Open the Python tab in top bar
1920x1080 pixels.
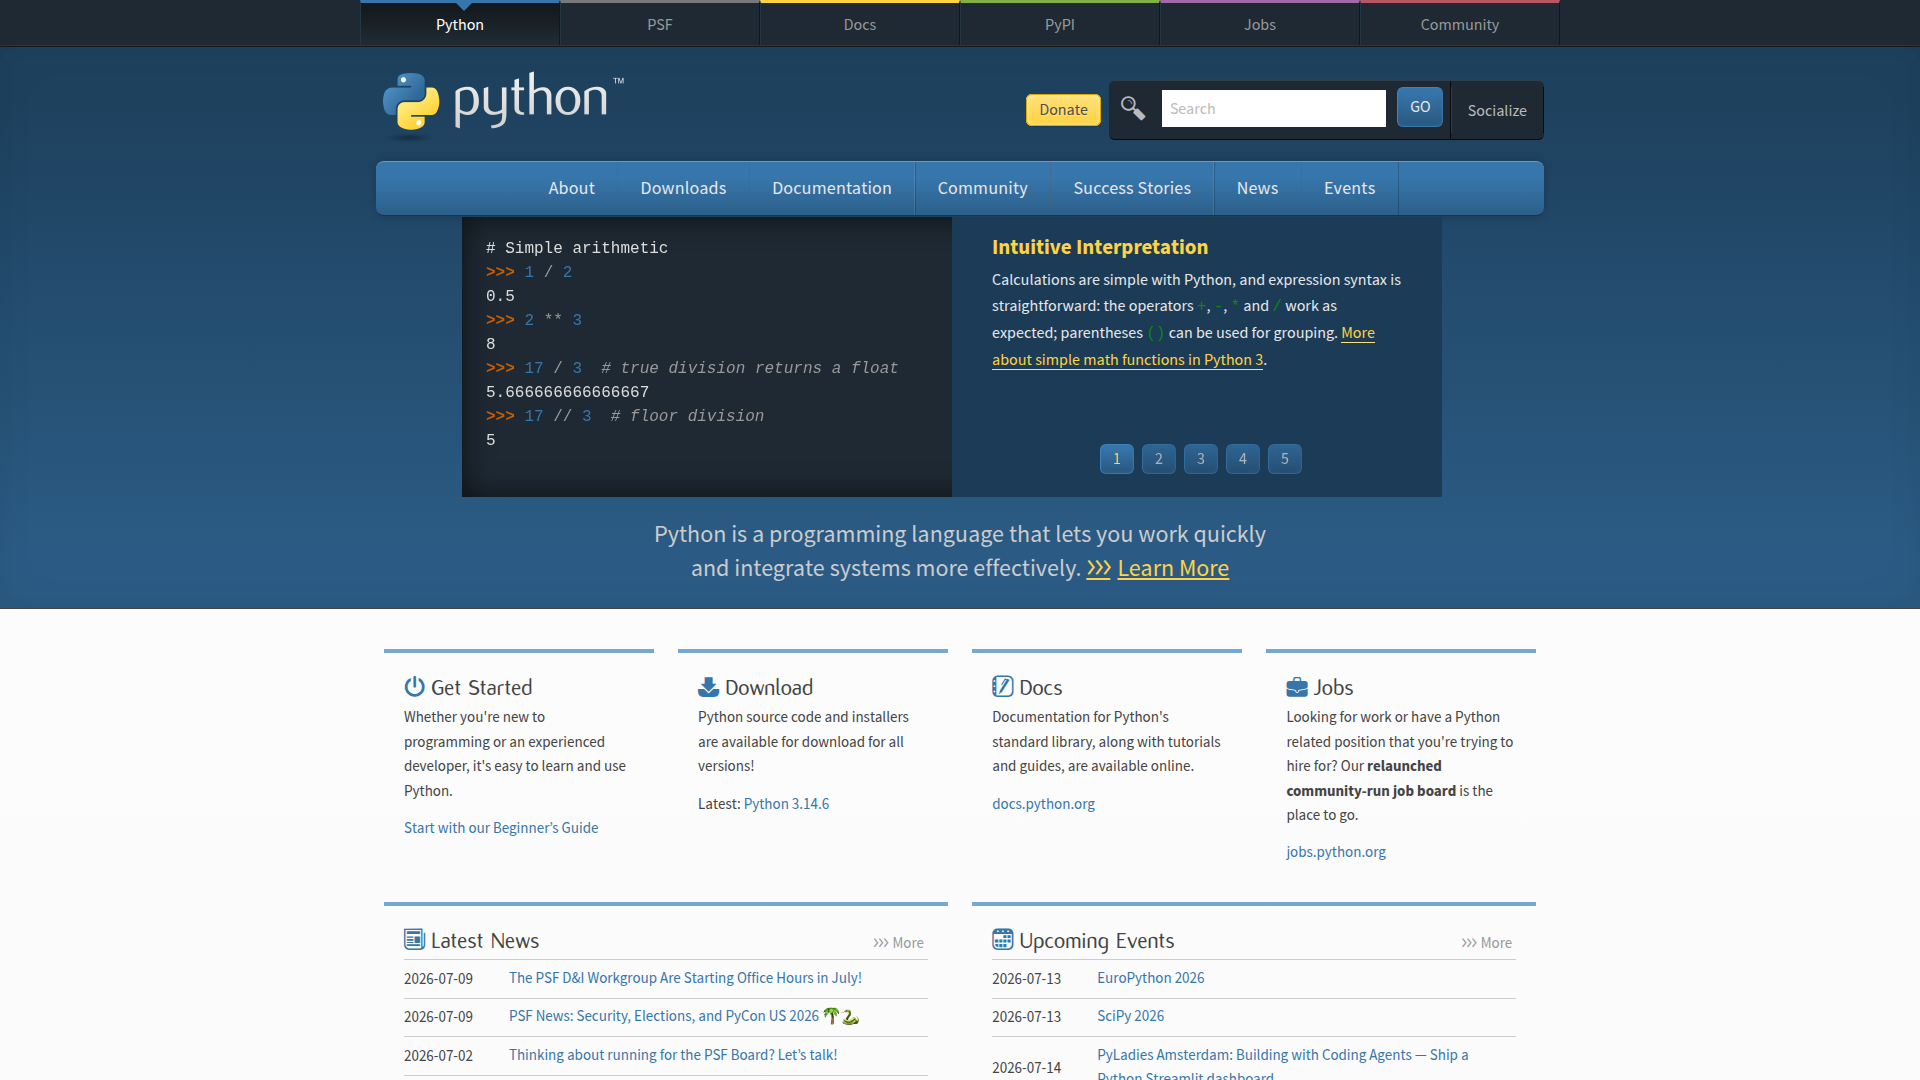[x=460, y=24]
